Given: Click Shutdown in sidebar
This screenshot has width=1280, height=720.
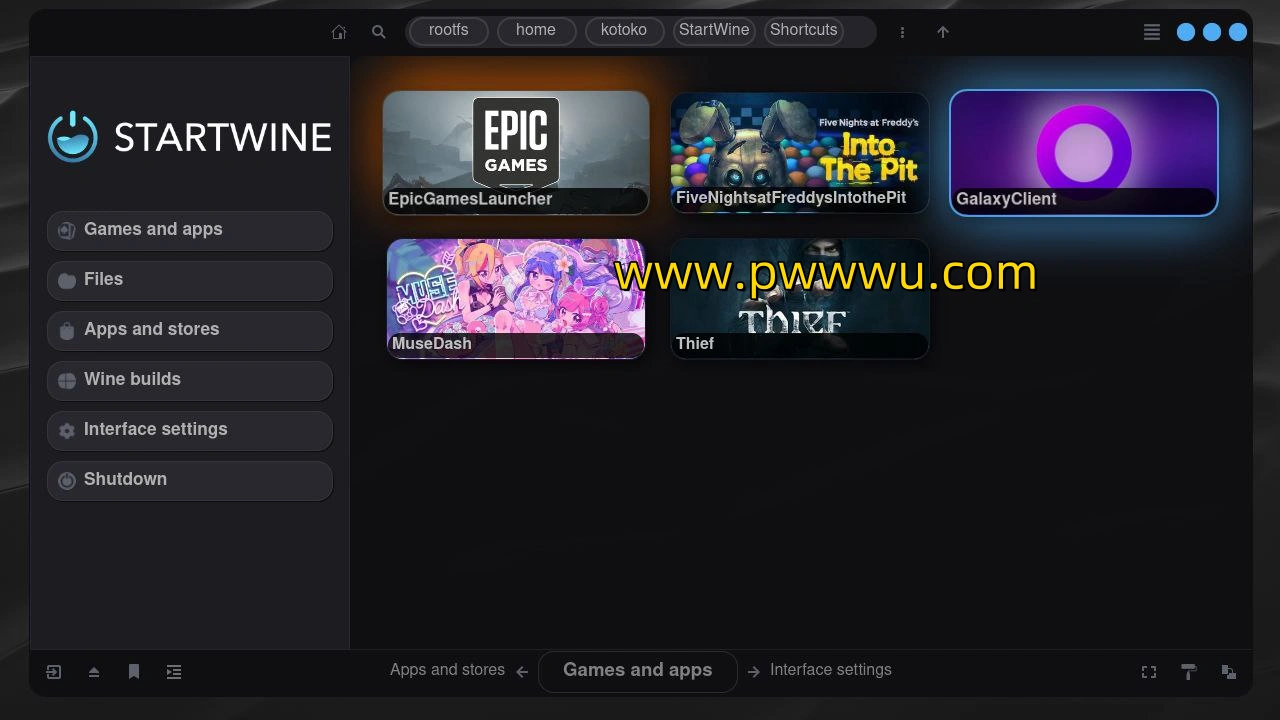Looking at the screenshot, I should point(189,480).
